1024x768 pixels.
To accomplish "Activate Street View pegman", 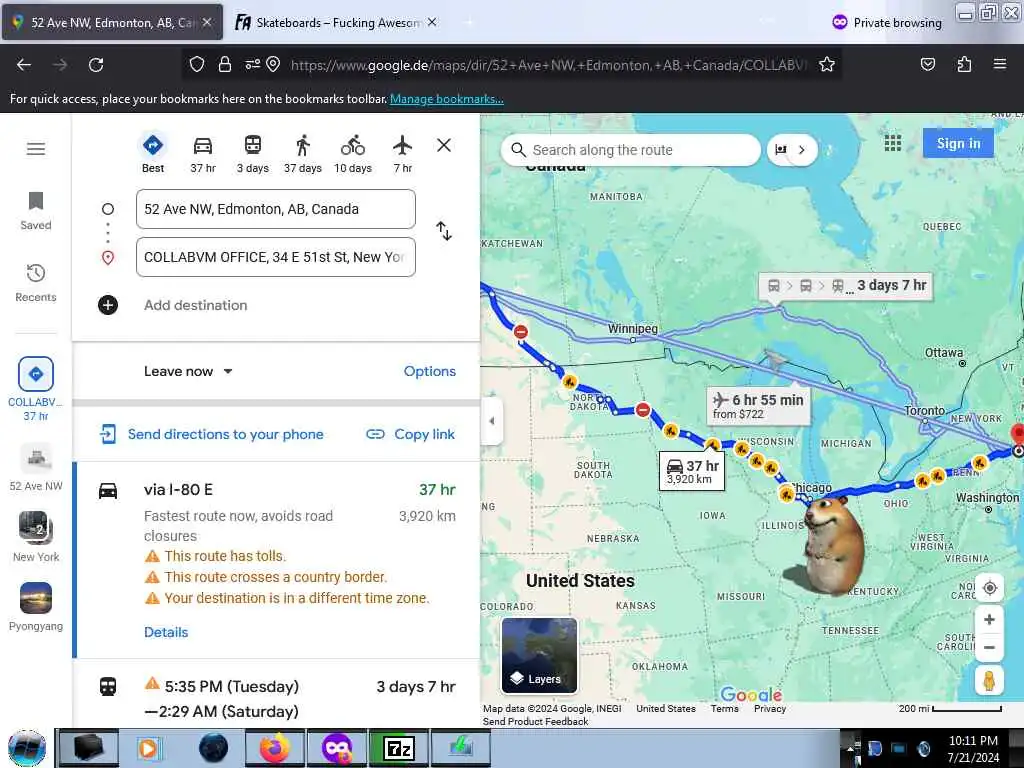I will (x=989, y=680).
